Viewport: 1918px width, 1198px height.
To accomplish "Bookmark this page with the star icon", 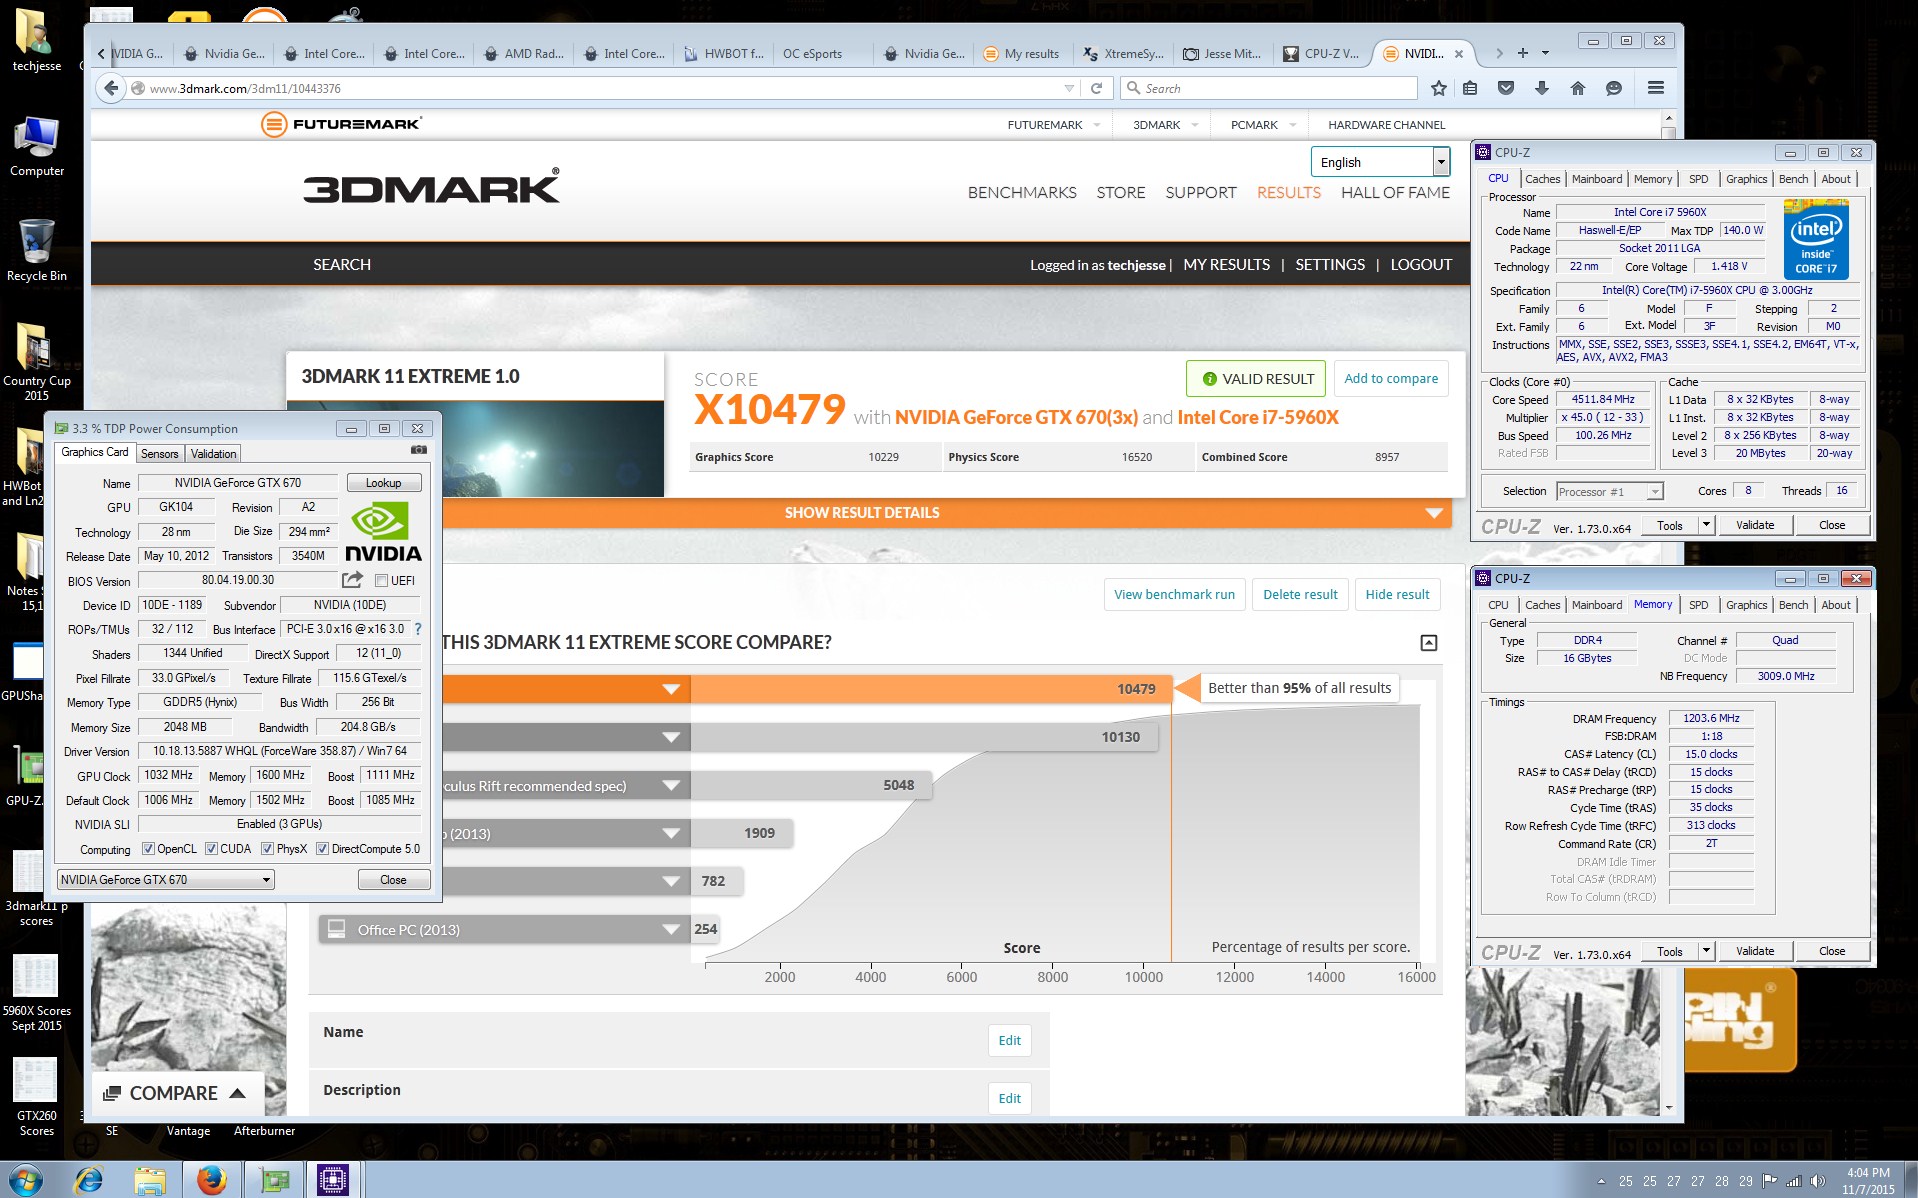I will pyautogui.click(x=1438, y=88).
